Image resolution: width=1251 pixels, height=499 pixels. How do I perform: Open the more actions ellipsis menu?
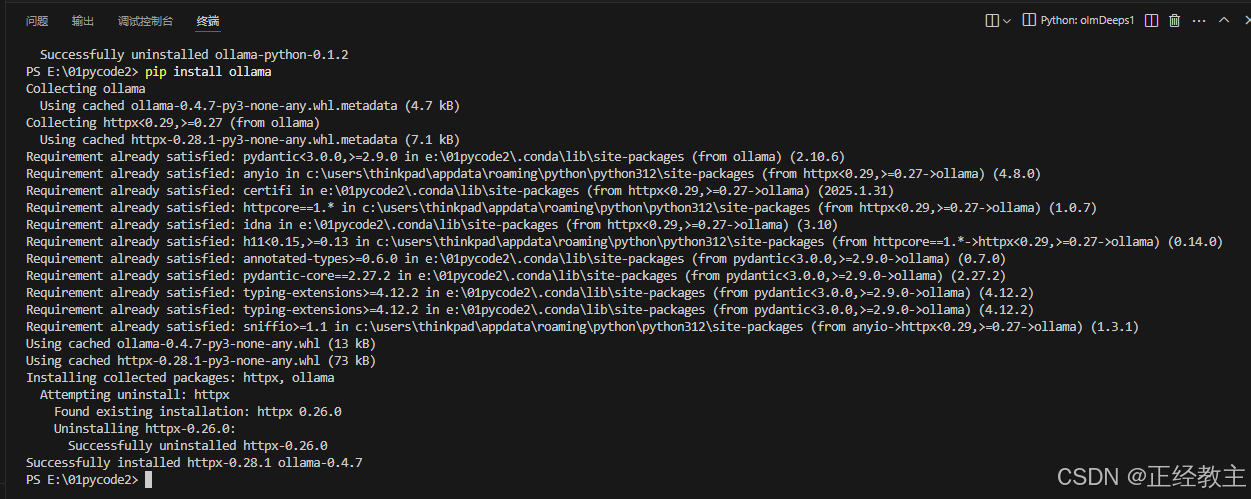(1199, 20)
